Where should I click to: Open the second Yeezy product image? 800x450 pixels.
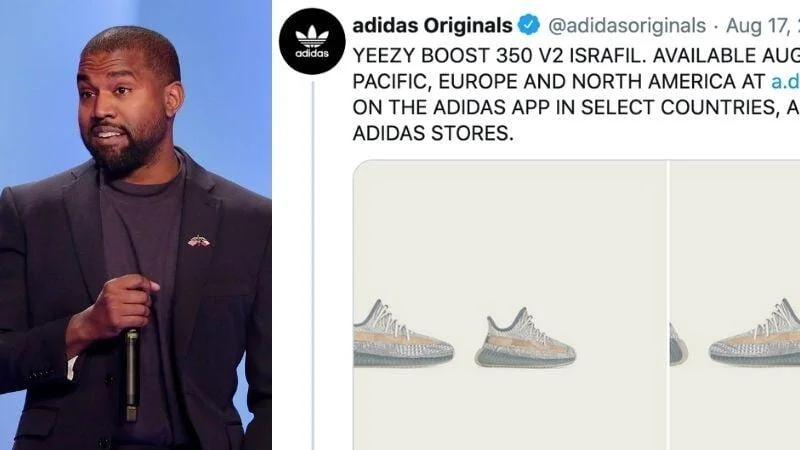[x=735, y=305]
